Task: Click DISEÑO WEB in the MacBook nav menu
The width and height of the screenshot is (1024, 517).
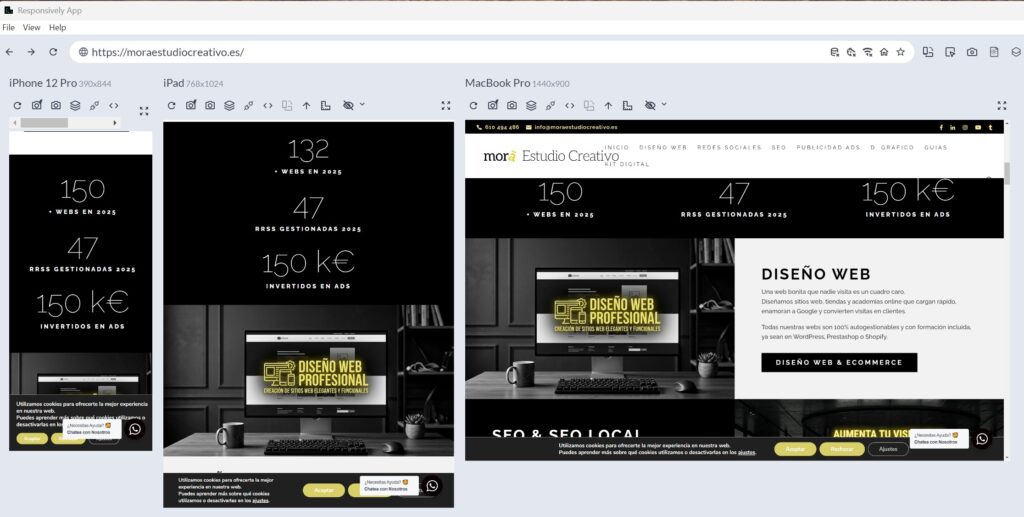Action: (x=663, y=148)
